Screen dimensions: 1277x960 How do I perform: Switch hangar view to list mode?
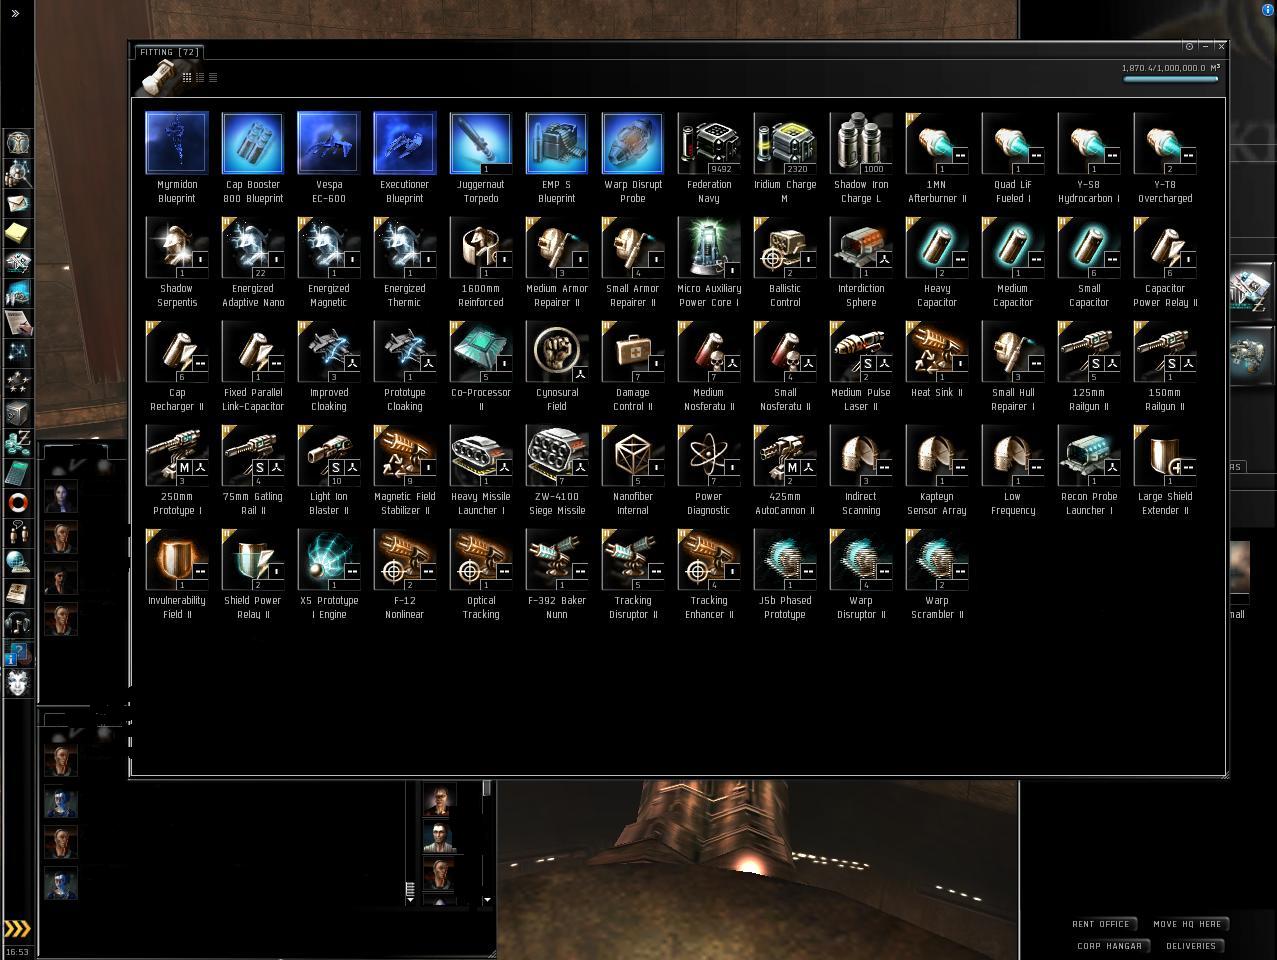pyautogui.click(x=212, y=77)
